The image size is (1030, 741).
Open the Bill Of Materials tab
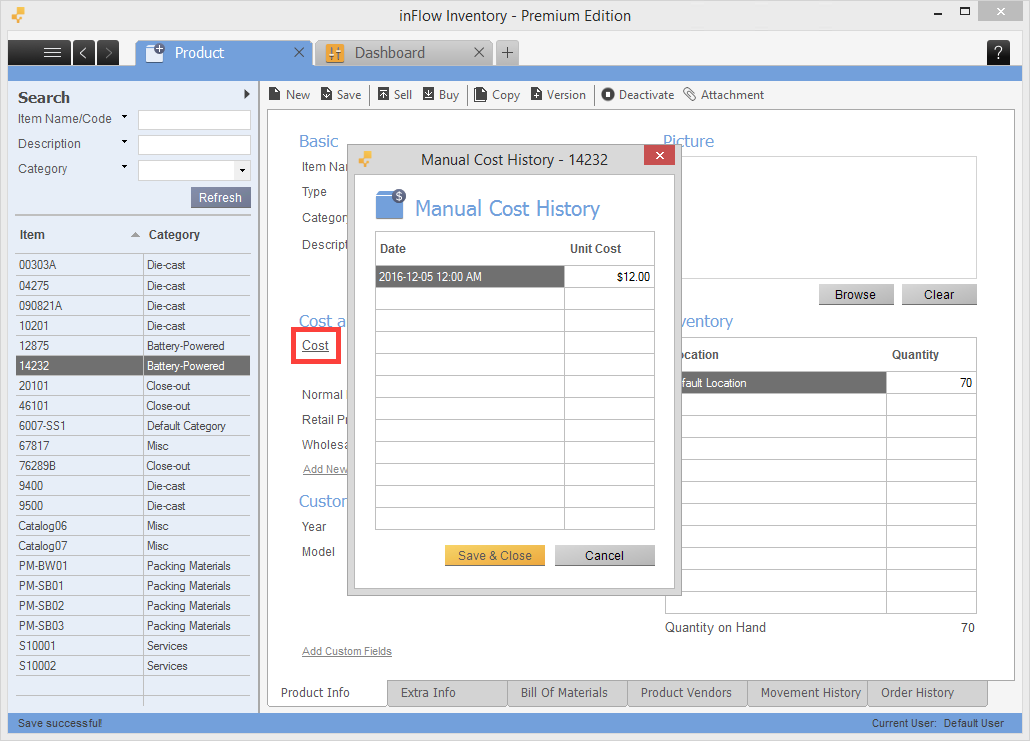click(567, 692)
